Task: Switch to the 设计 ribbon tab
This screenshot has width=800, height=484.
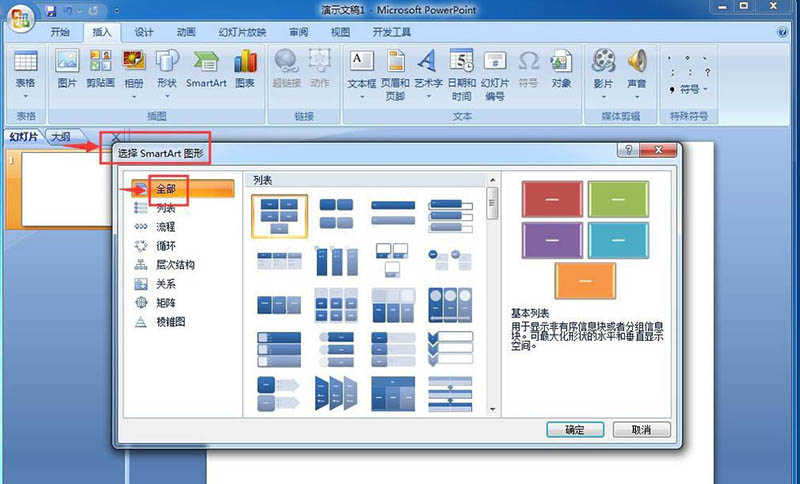Action: [144, 32]
